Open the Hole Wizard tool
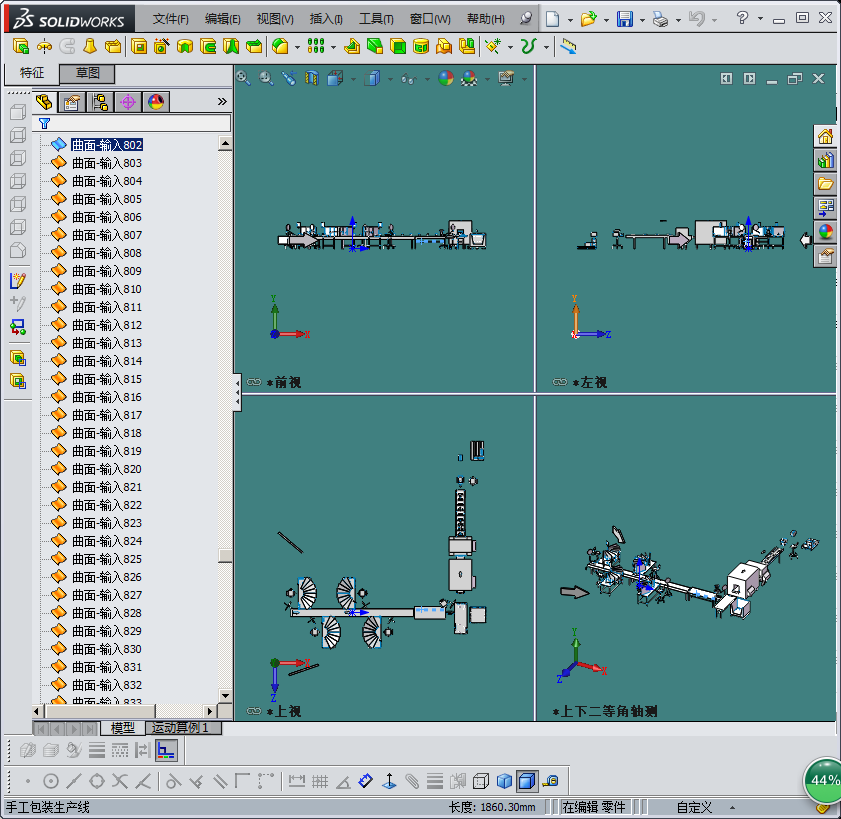Screen dimensions: 841x819 tap(161, 47)
